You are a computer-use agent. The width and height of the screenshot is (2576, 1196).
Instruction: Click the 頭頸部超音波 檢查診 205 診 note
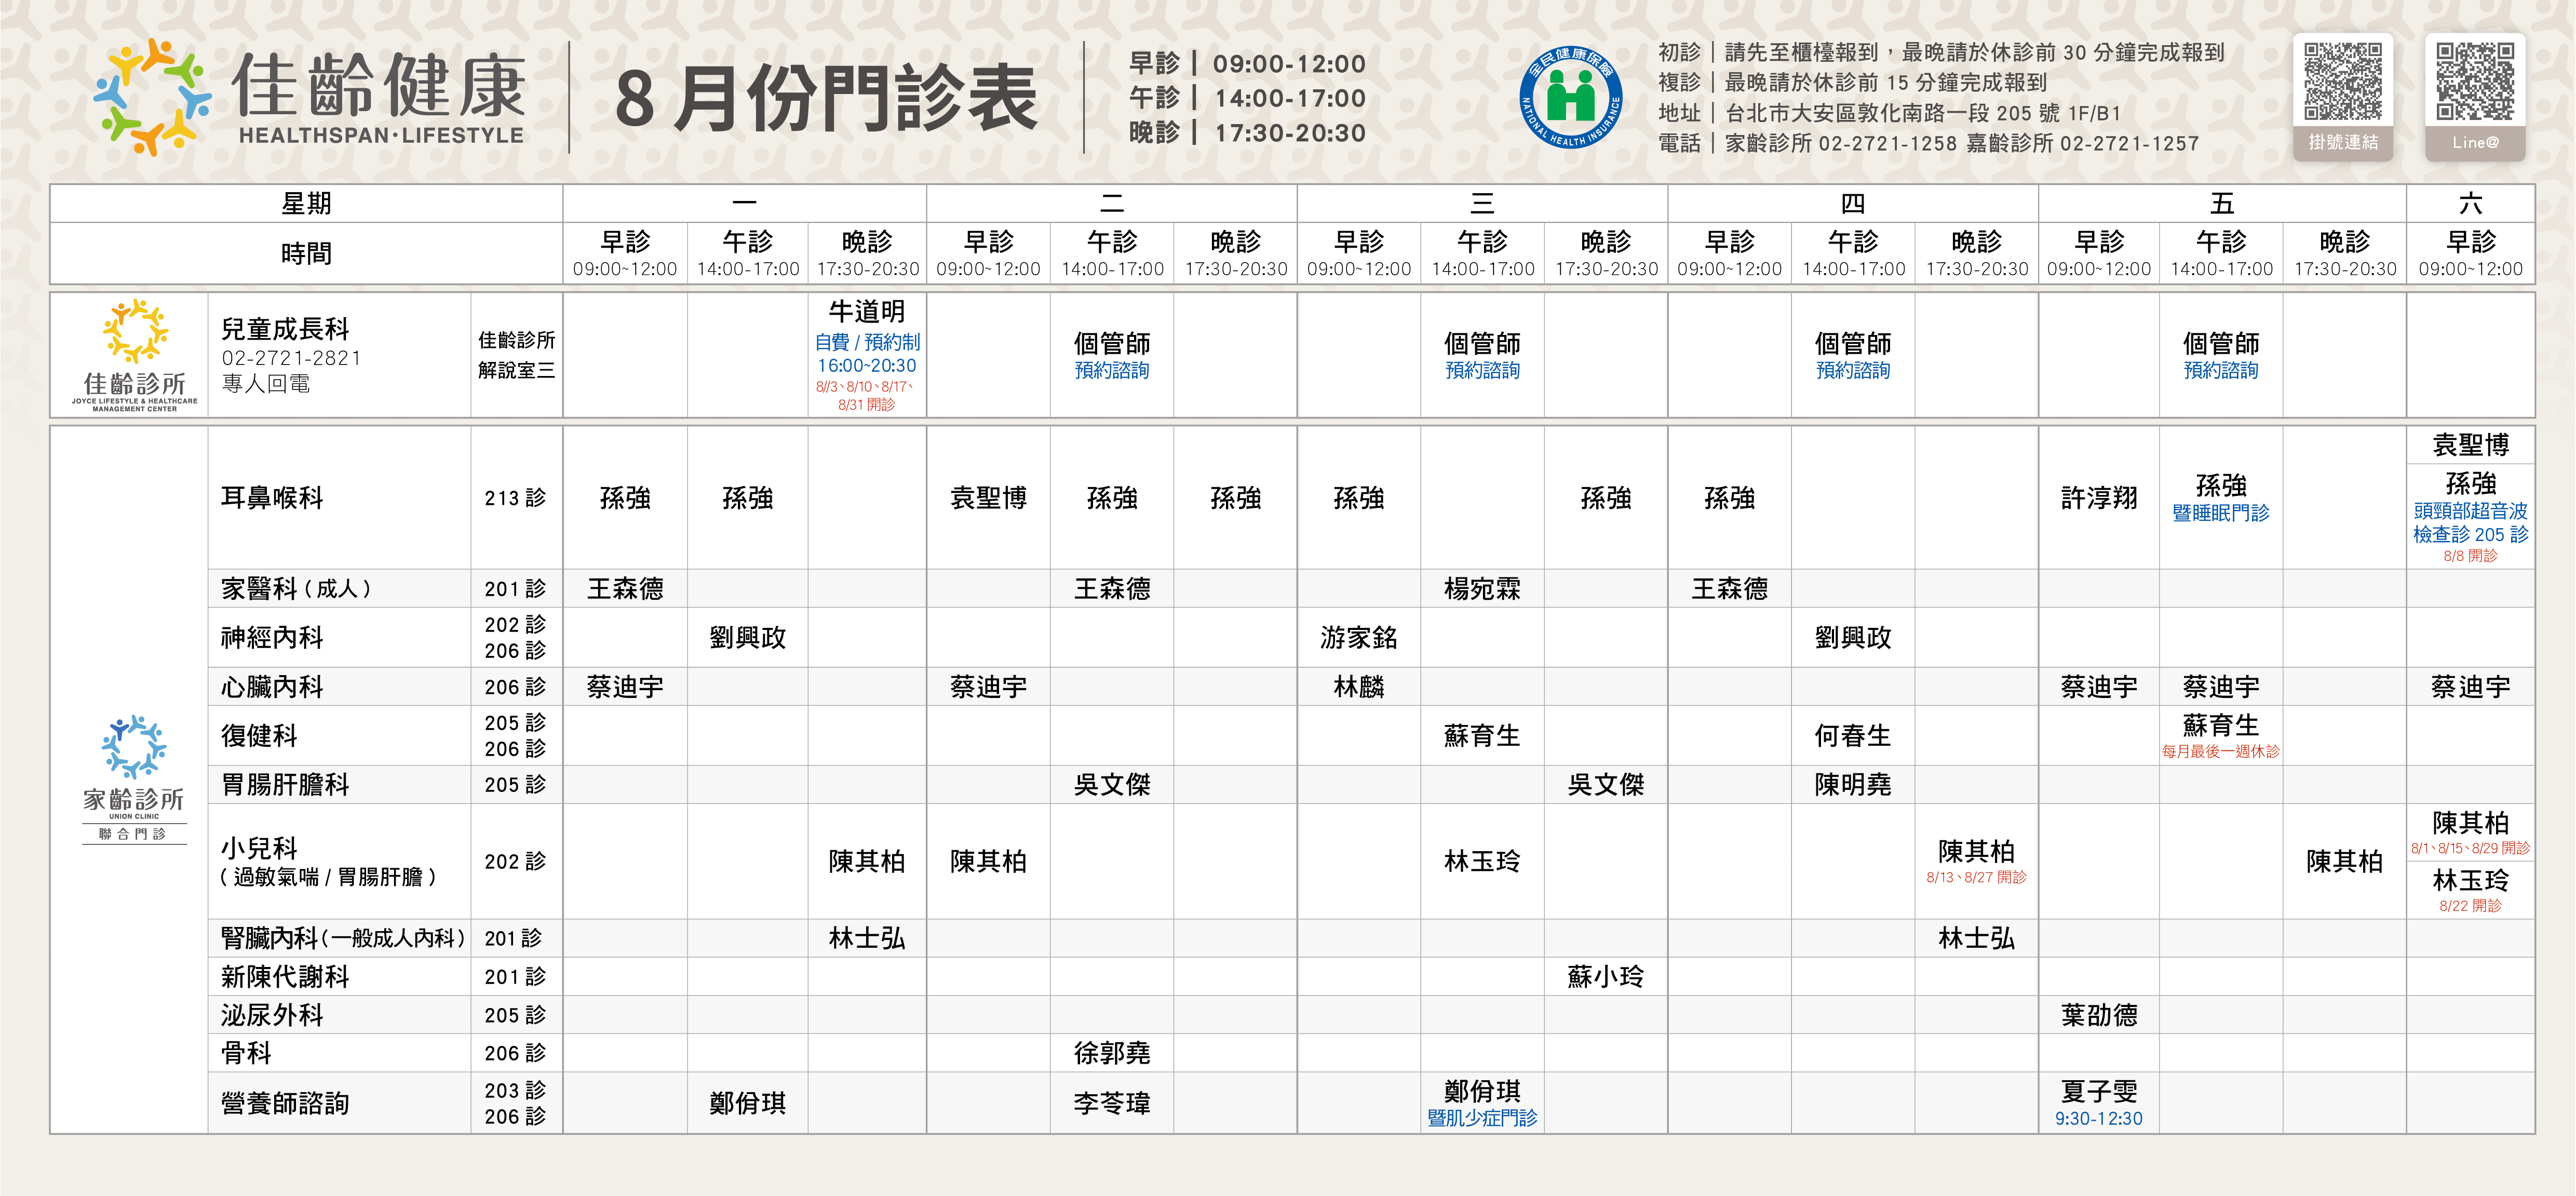2471,523
